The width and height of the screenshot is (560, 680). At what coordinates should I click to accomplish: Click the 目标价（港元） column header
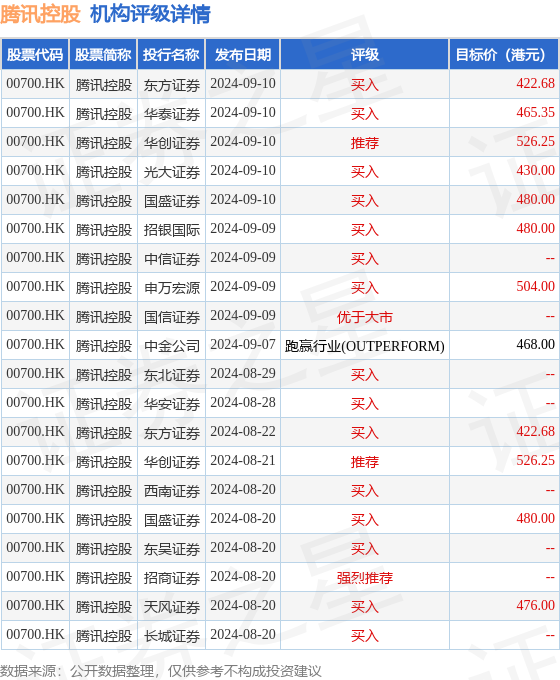coord(504,55)
